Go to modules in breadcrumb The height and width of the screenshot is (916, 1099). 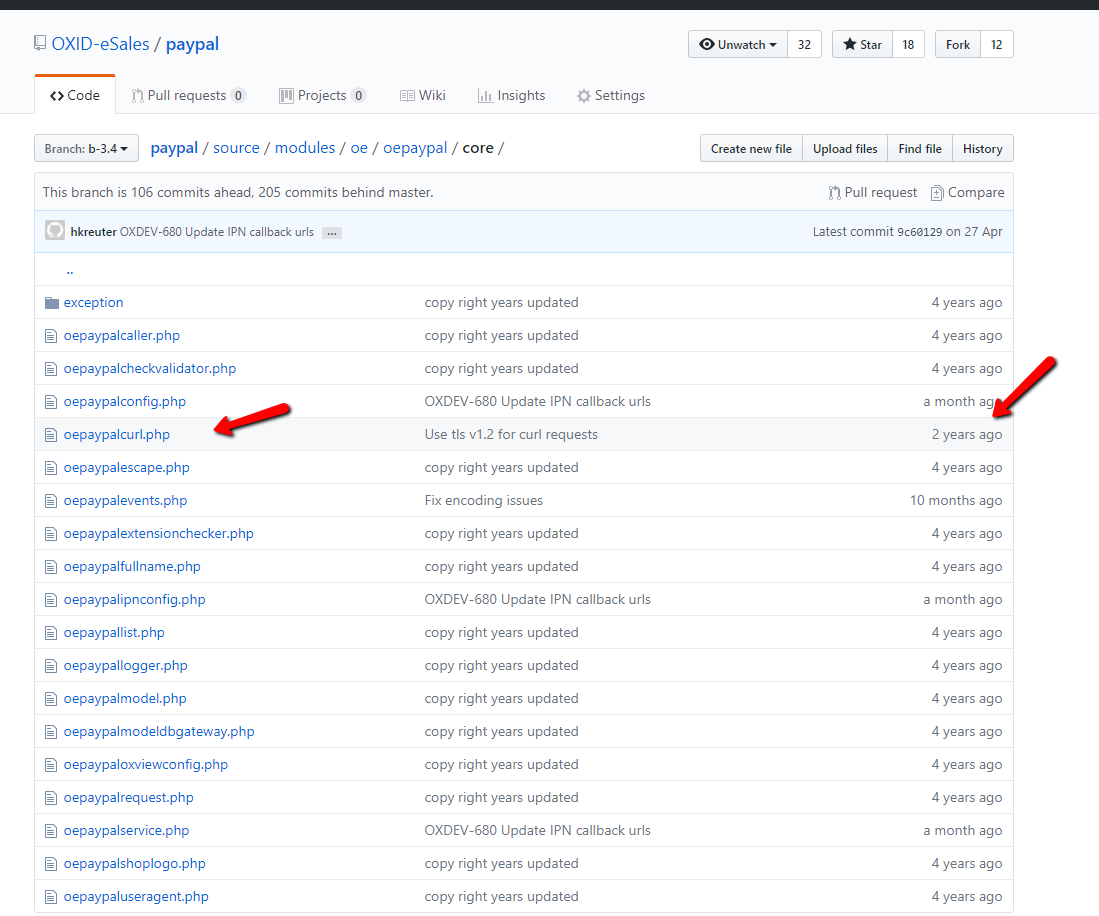[x=305, y=148]
